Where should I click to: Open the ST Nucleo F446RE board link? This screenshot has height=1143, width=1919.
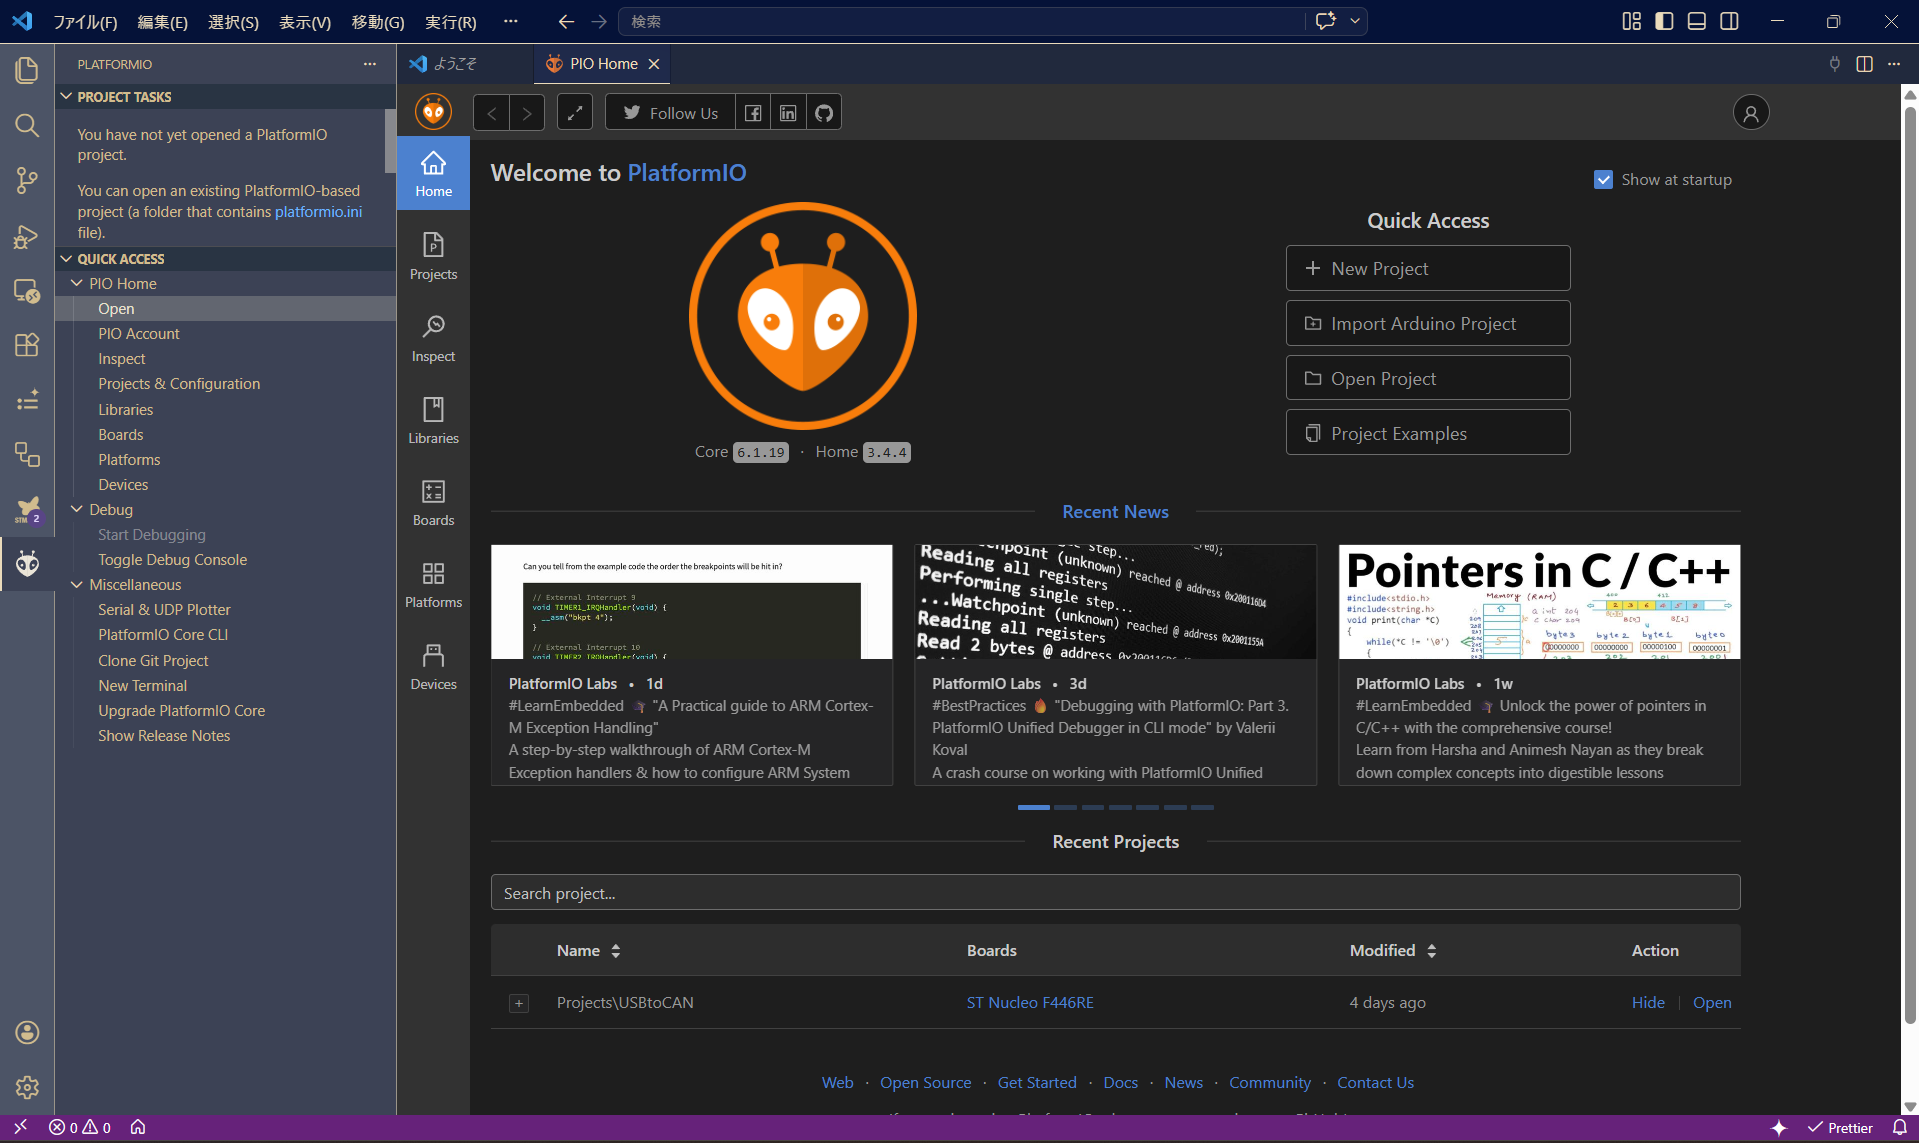(1029, 1002)
